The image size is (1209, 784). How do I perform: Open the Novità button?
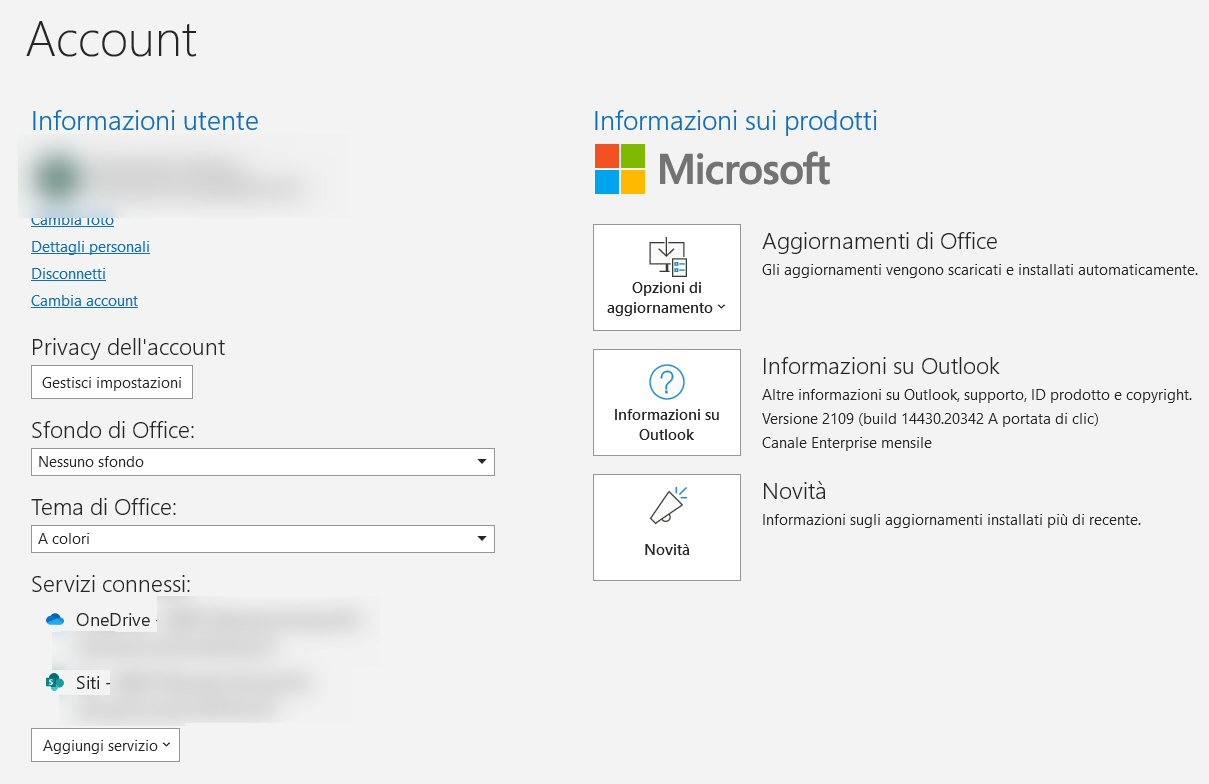point(666,527)
